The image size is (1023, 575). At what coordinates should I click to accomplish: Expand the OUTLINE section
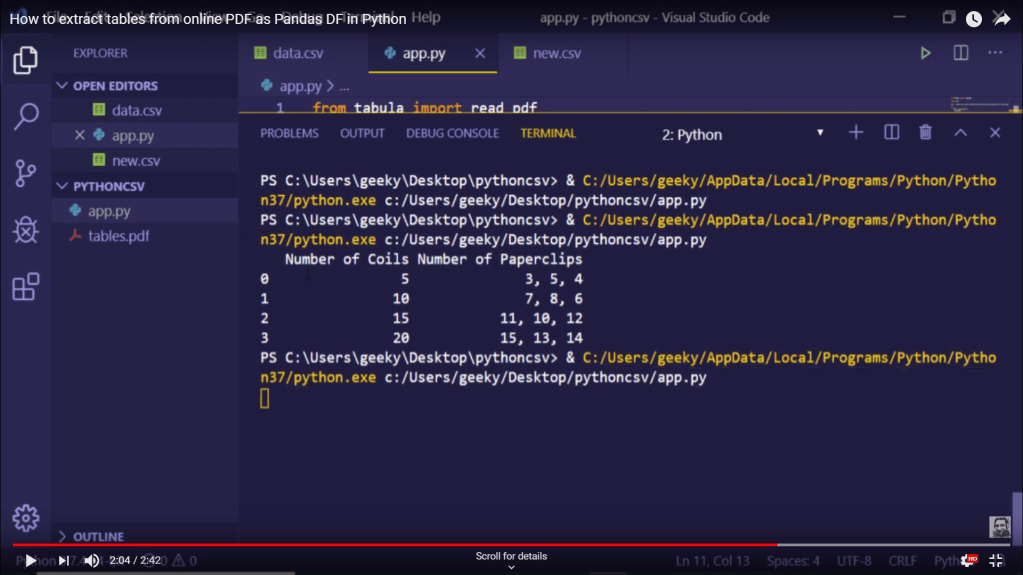62,537
